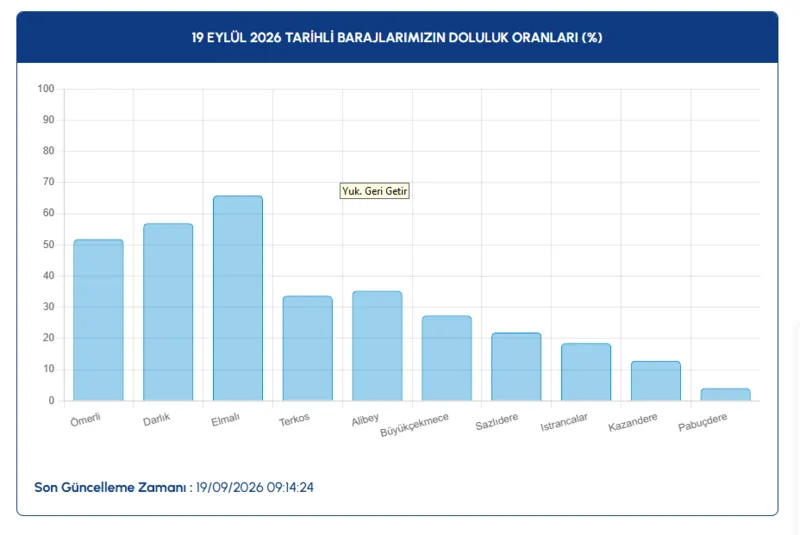
Task: Select the Sazlıdere bar
Action: click(x=516, y=367)
